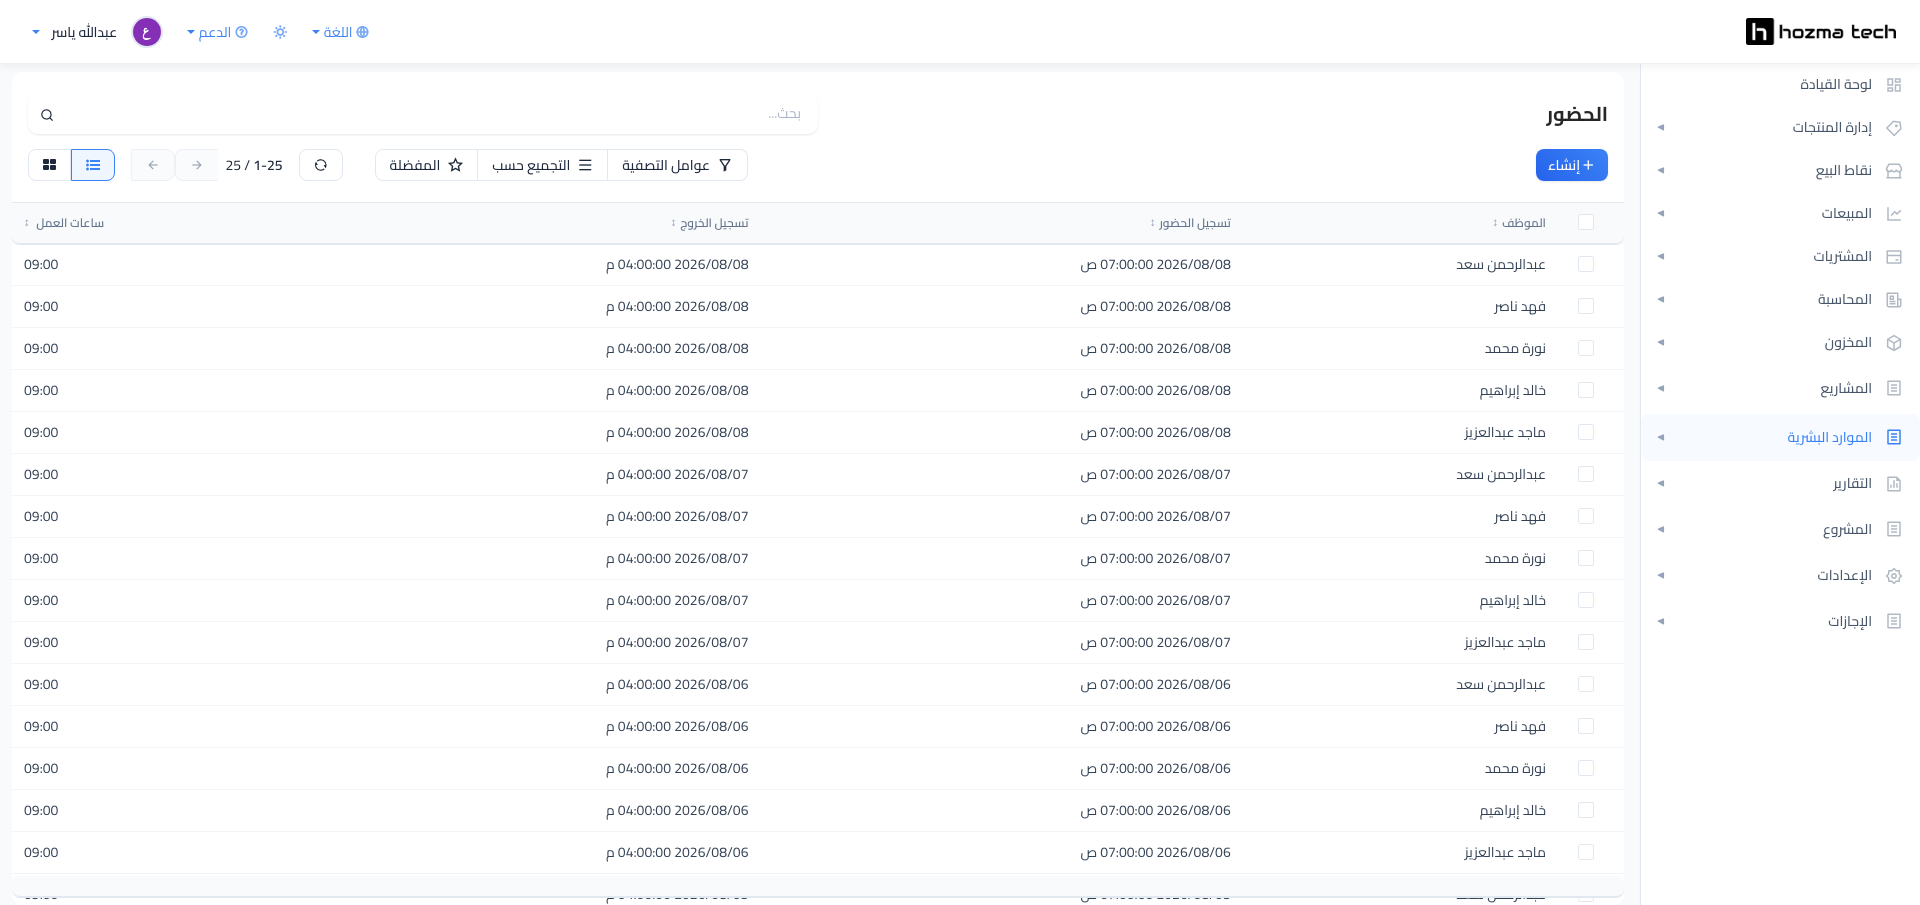Image resolution: width=1920 pixels, height=905 pixels.
Task: Click the 1-25 / 25 pager text
Action: coord(254,165)
